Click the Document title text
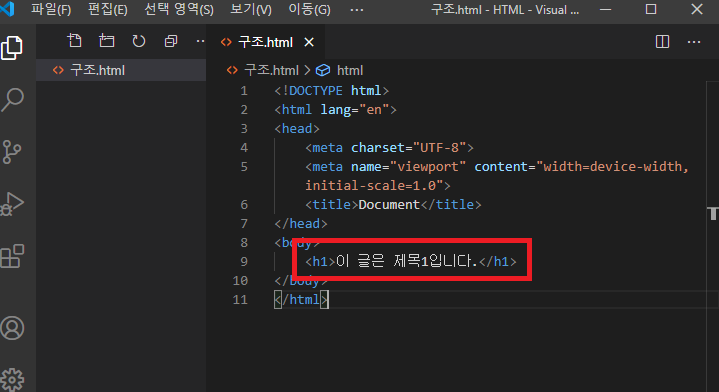The image size is (719, 392). (389, 204)
